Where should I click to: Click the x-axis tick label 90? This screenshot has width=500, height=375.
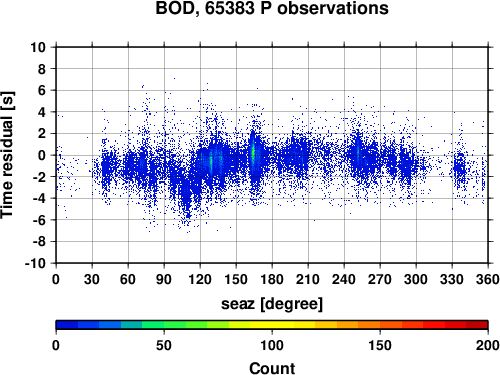click(164, 279)
